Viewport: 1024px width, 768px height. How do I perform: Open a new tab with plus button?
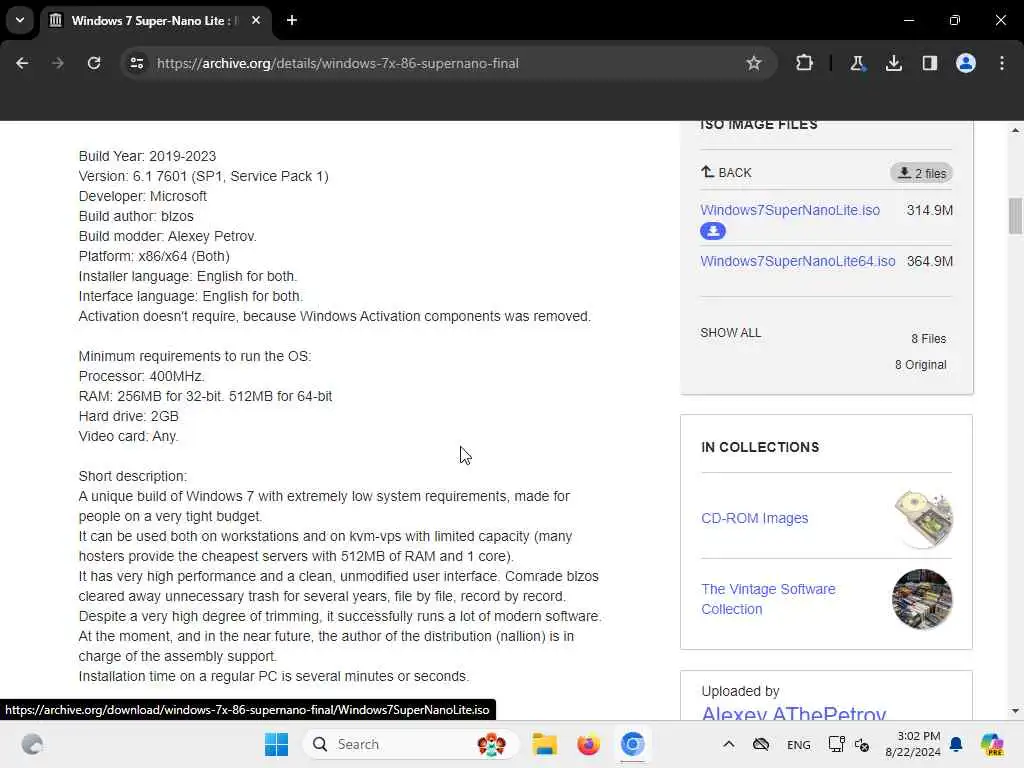pyautogui.click(x=292, y=20)
